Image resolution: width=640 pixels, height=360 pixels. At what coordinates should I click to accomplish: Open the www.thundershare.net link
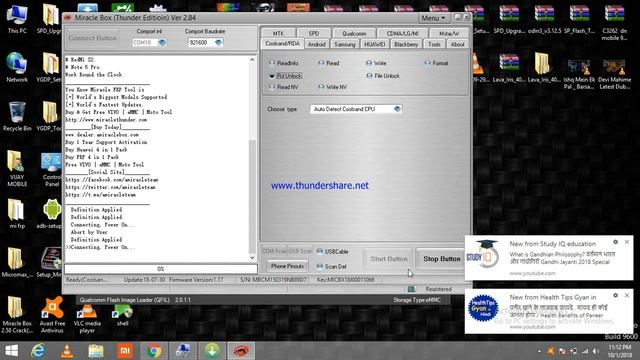pos(320,186)
